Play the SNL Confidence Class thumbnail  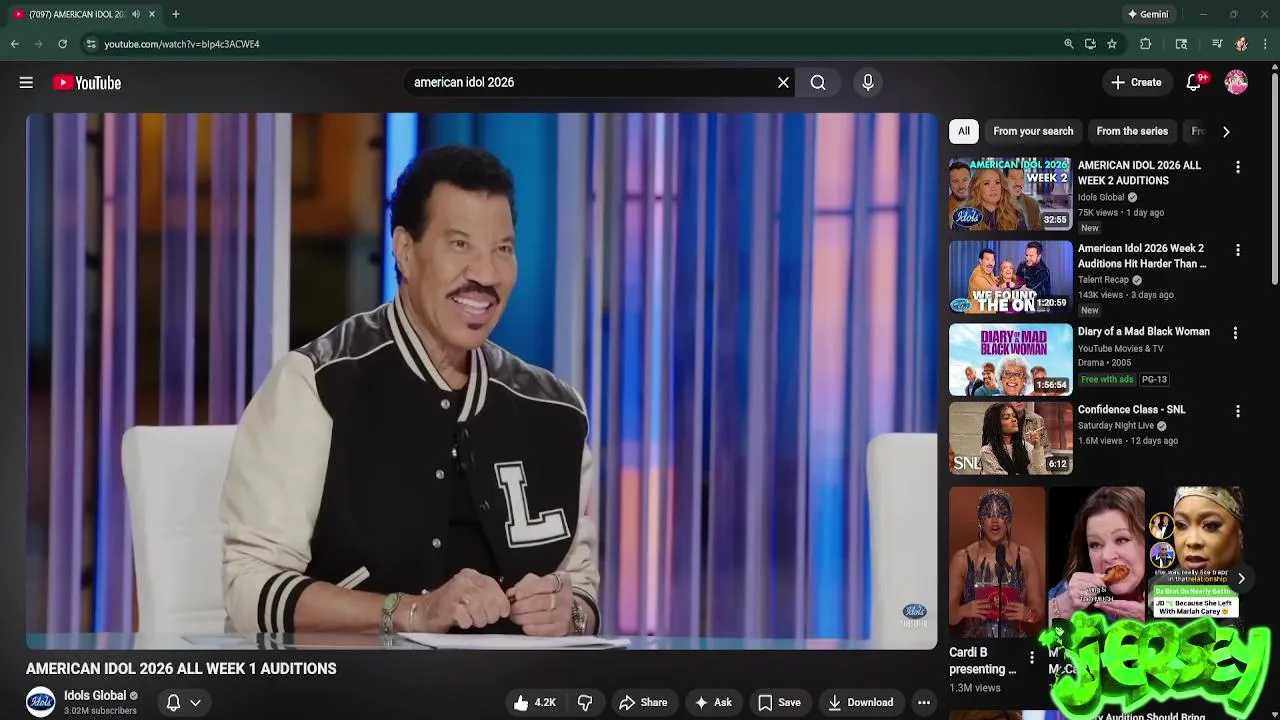click(x=1010, y=437)
